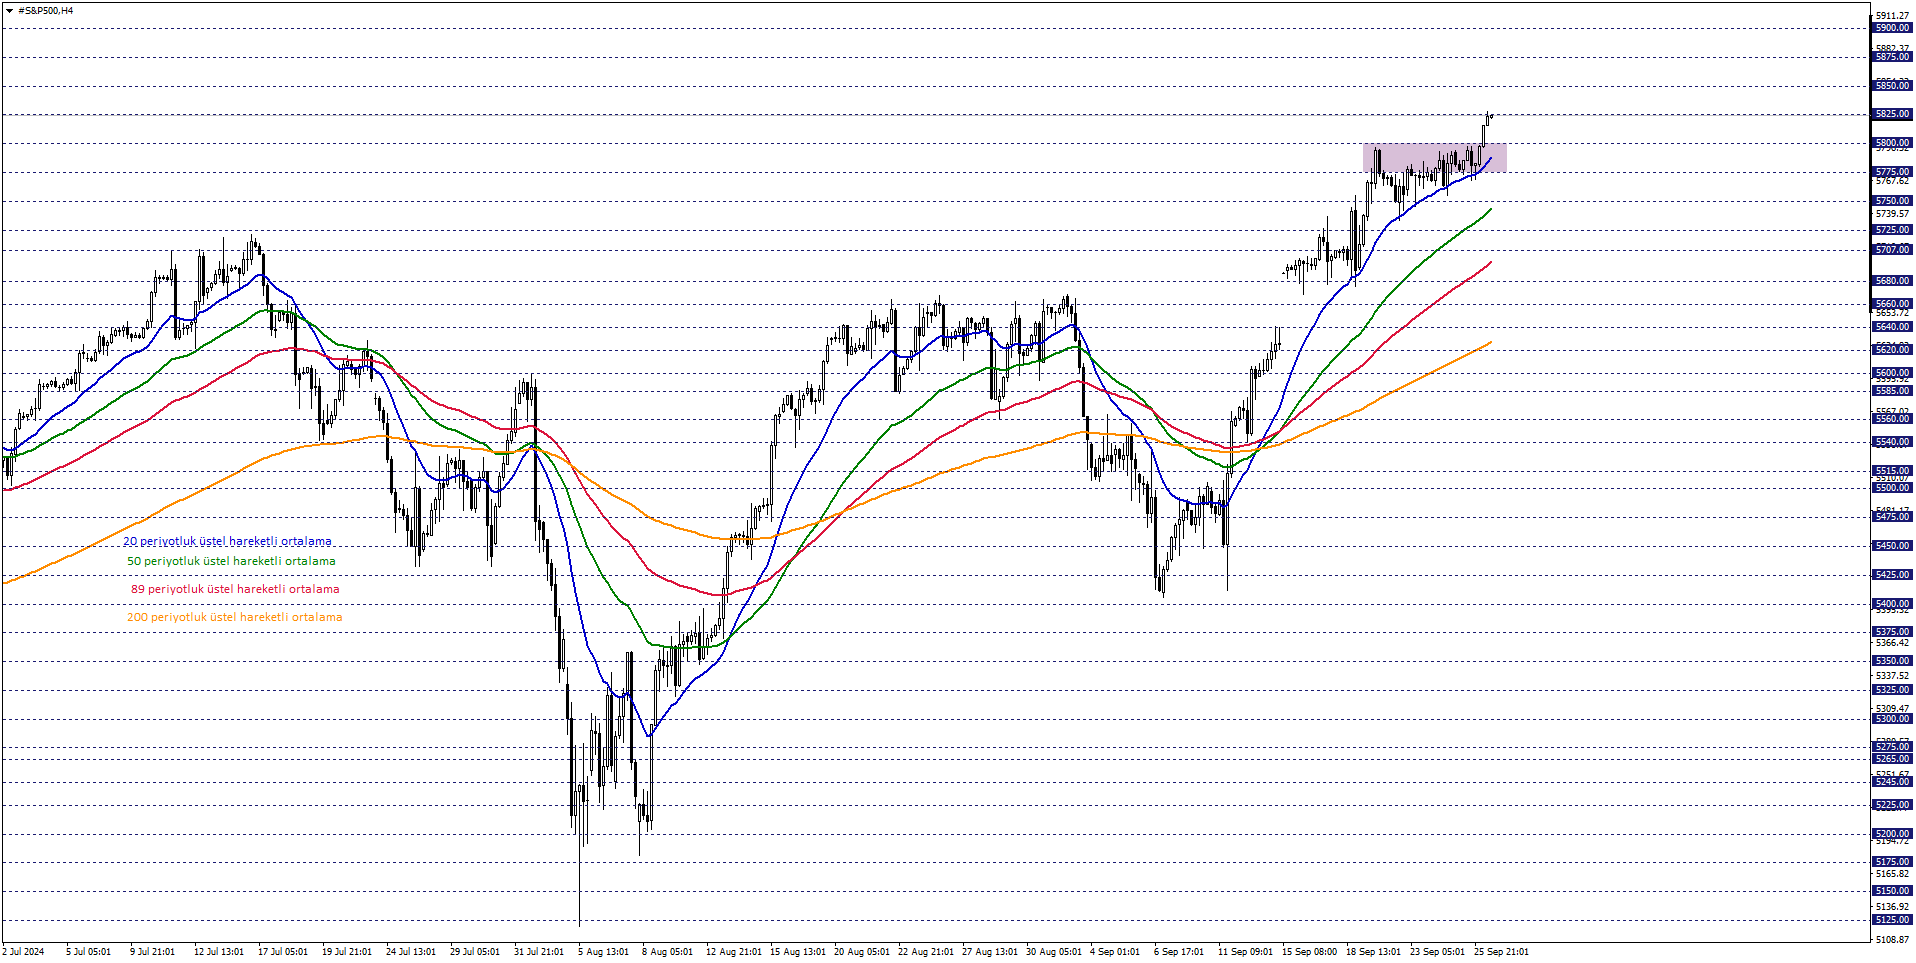Screen dimensions: 1916x963
Task: Click the '20 periyotluk üstel hareketli ortalama' label
Action: point(227,541)
